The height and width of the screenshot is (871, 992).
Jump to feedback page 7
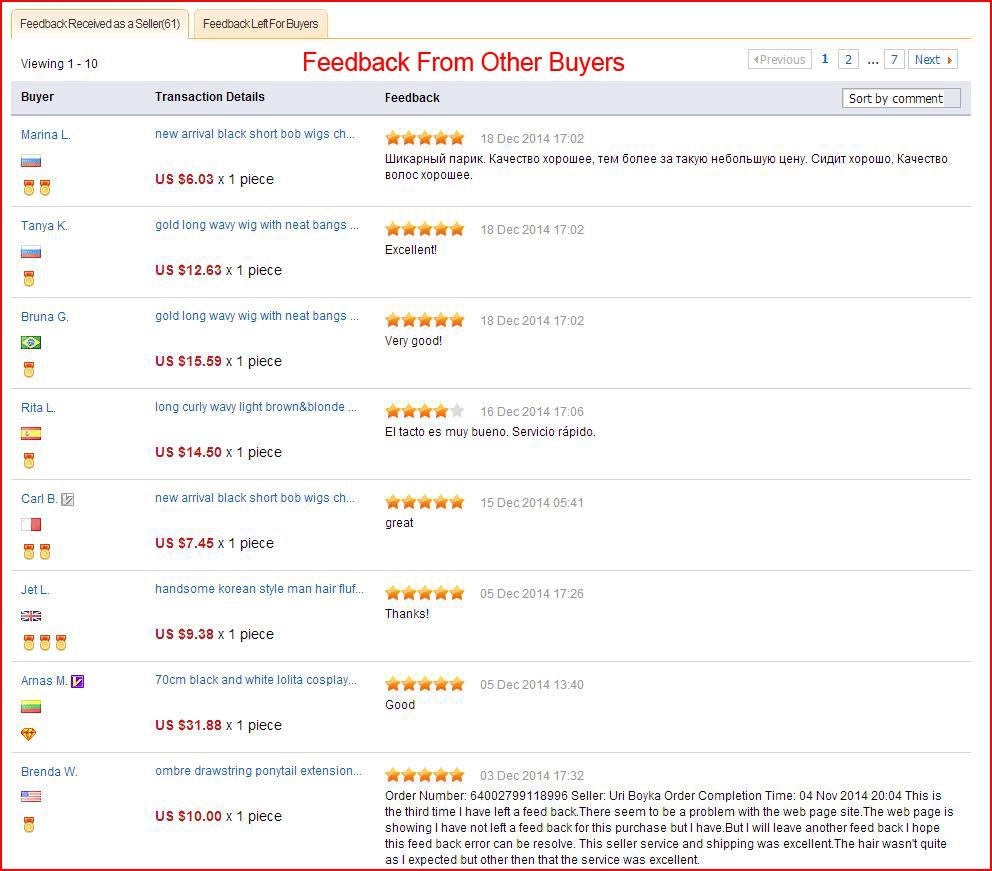(894, 60)
